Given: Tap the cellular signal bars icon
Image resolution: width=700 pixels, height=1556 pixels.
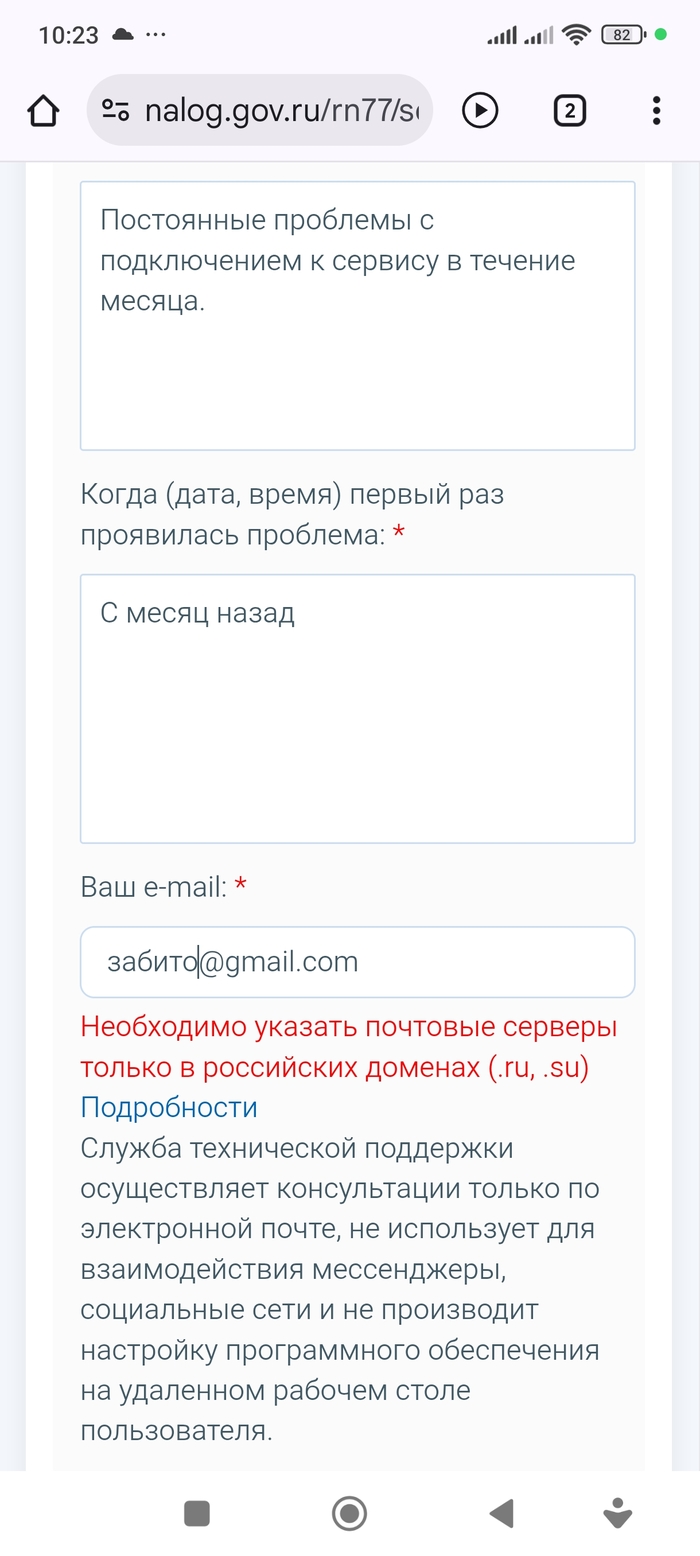Looking at the screenshot, I should 502,36.
